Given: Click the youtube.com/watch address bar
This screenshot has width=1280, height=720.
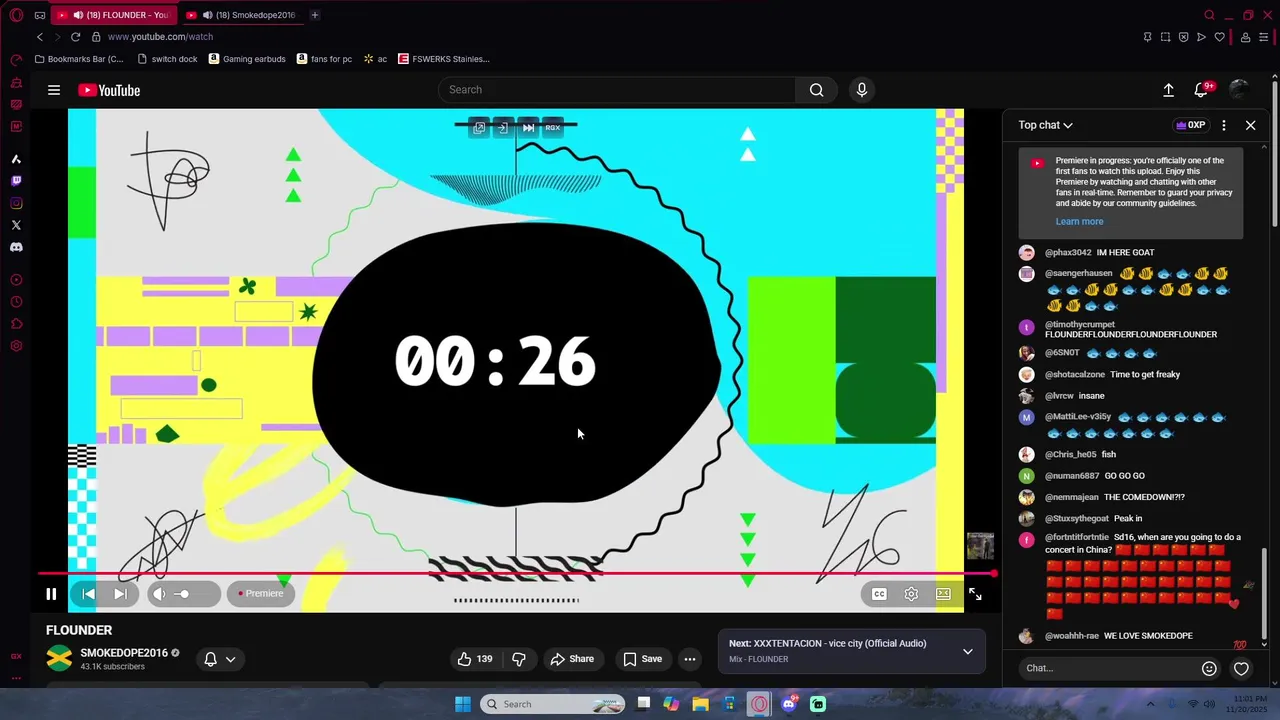Looking at the screenshot, I should pos(160,37).
